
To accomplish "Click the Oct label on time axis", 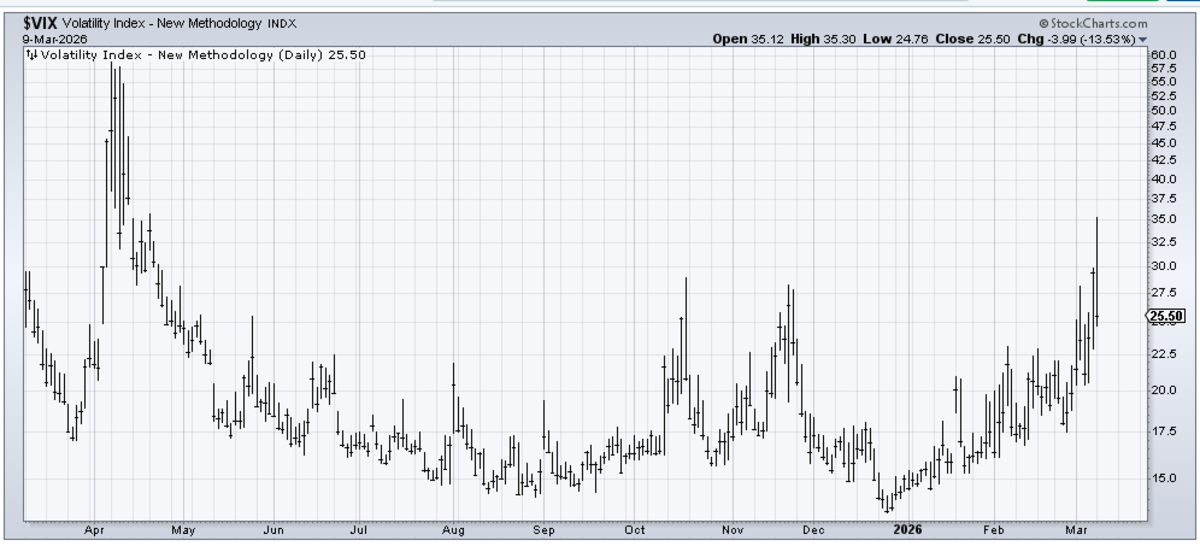I will click(x=634, y=531).
